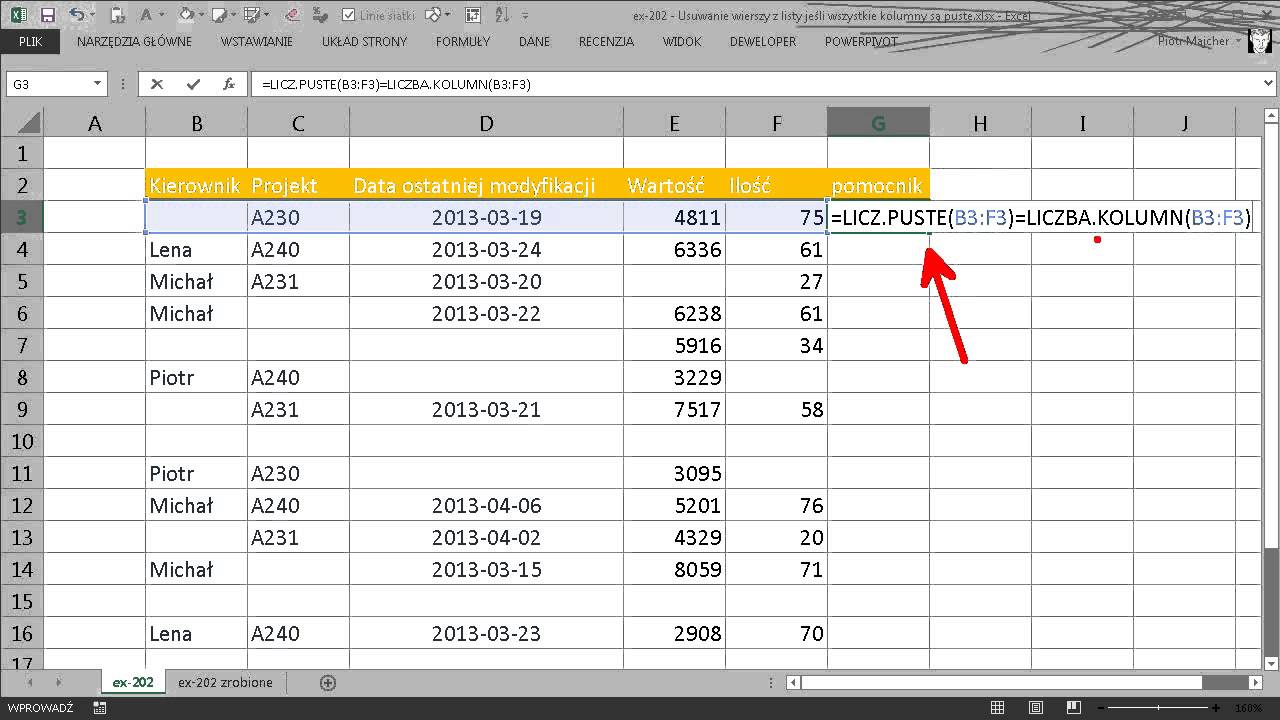1280x720 pixels.
Task: Click cell with text Kierownik
Action: click(x=196, y=186)
